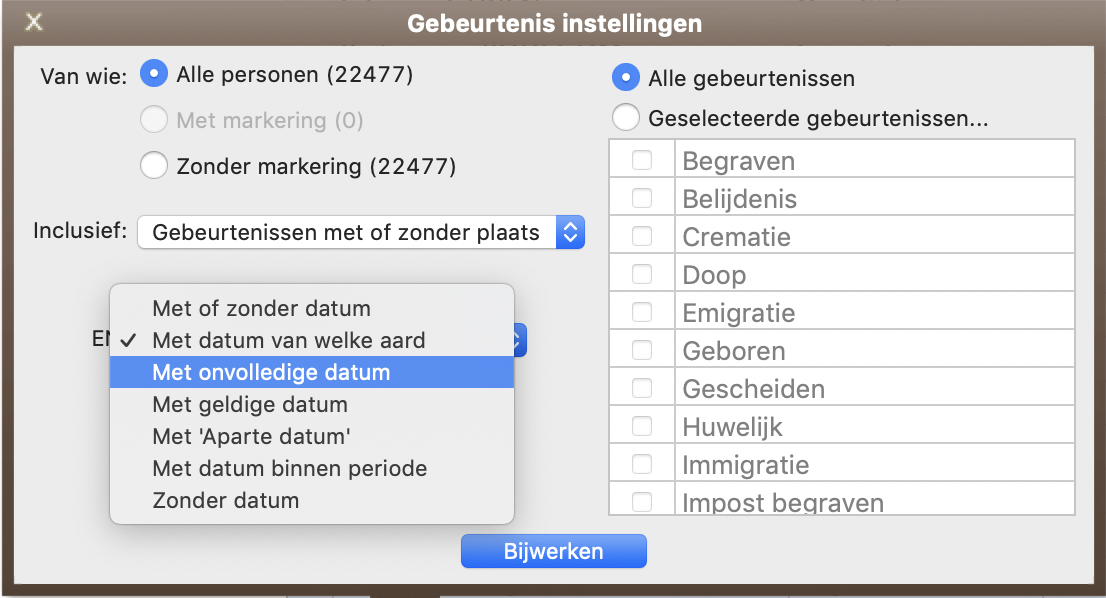Viewport: 1106px width, 598px height.
Task: Pick 'Met datum van welke aard' option
Action: click(x=288, y=340)
